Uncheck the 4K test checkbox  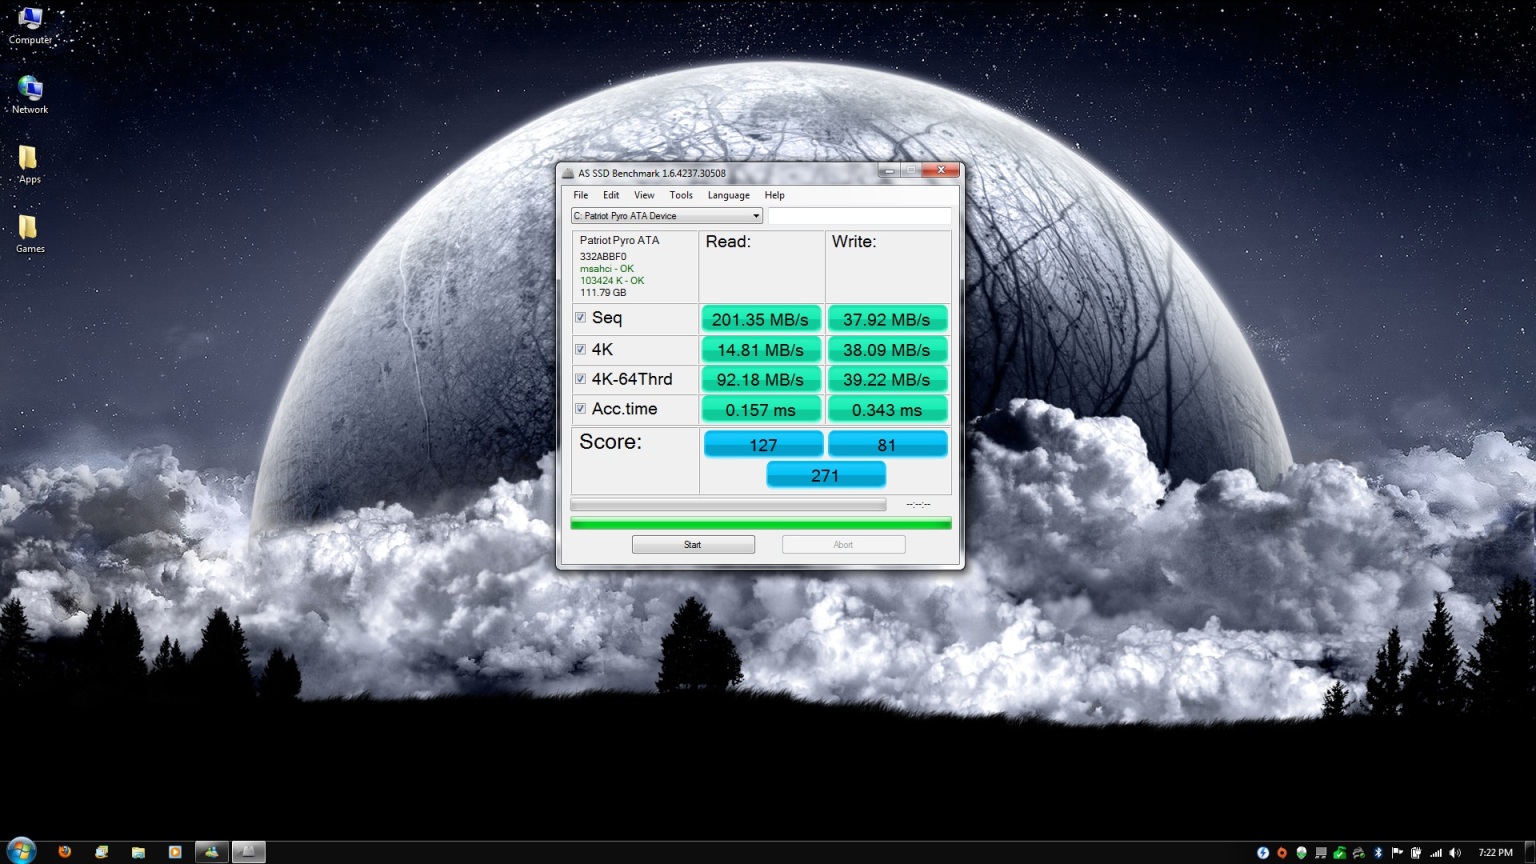[x=580, y=349]
